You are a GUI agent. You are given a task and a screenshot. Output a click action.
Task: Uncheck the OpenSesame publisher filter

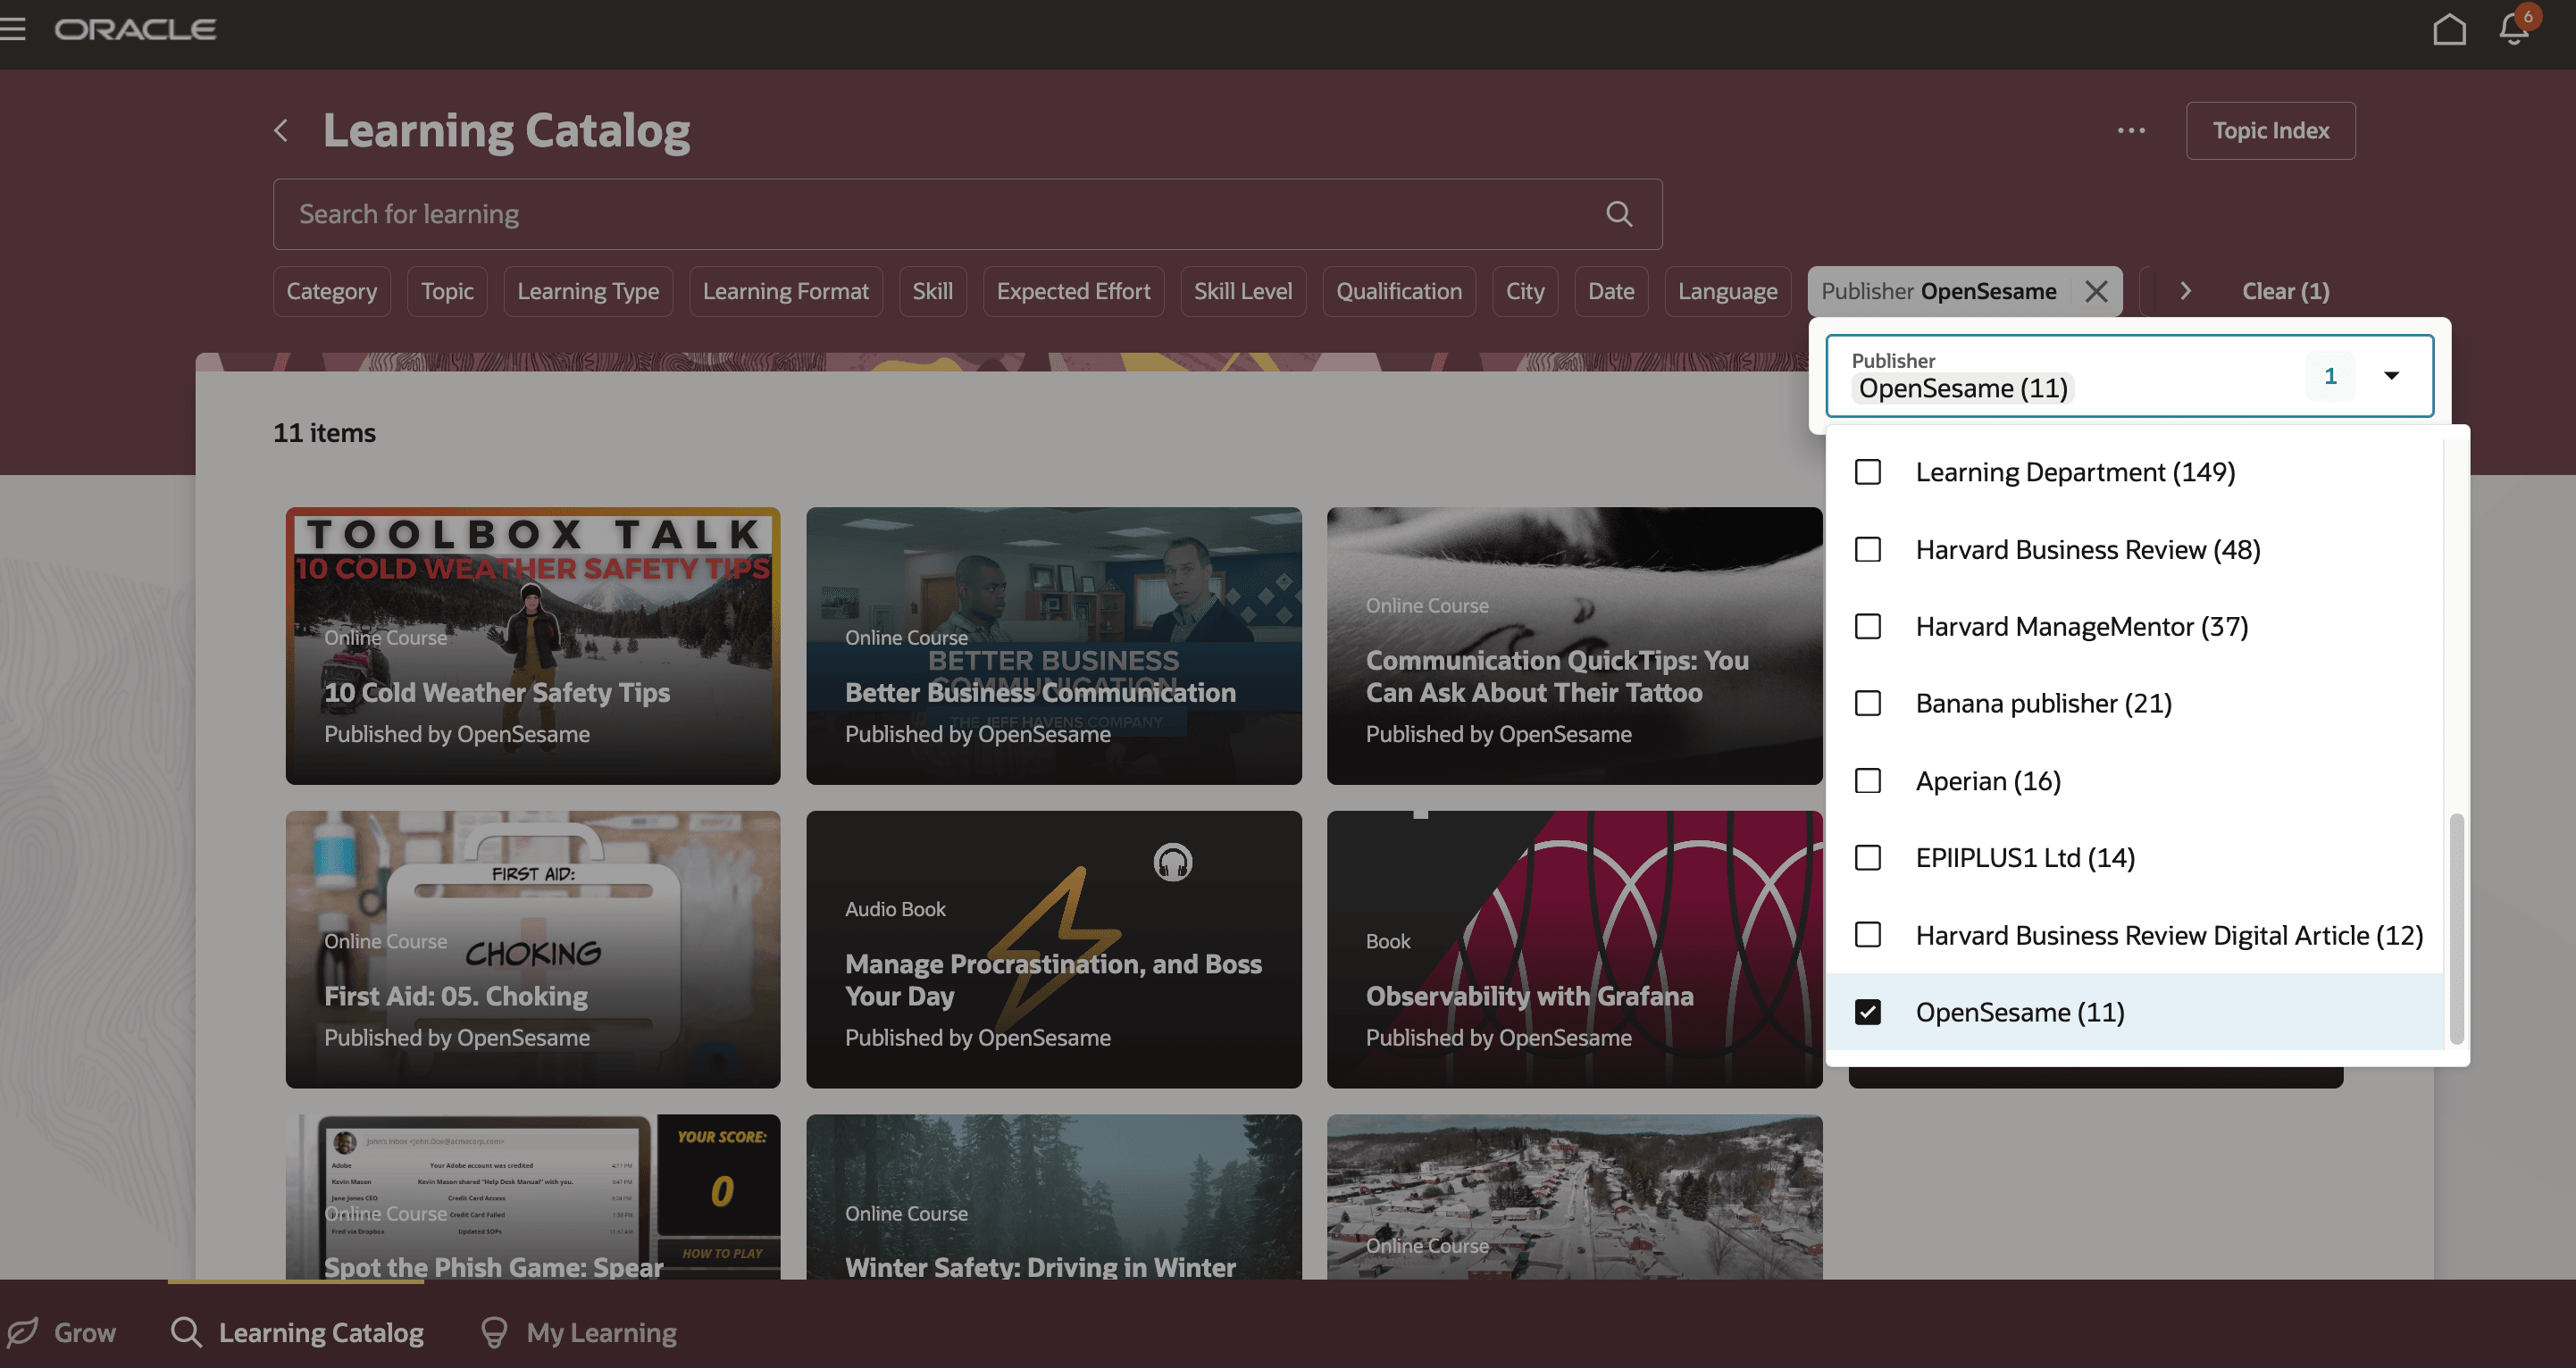(1867, 1012)
